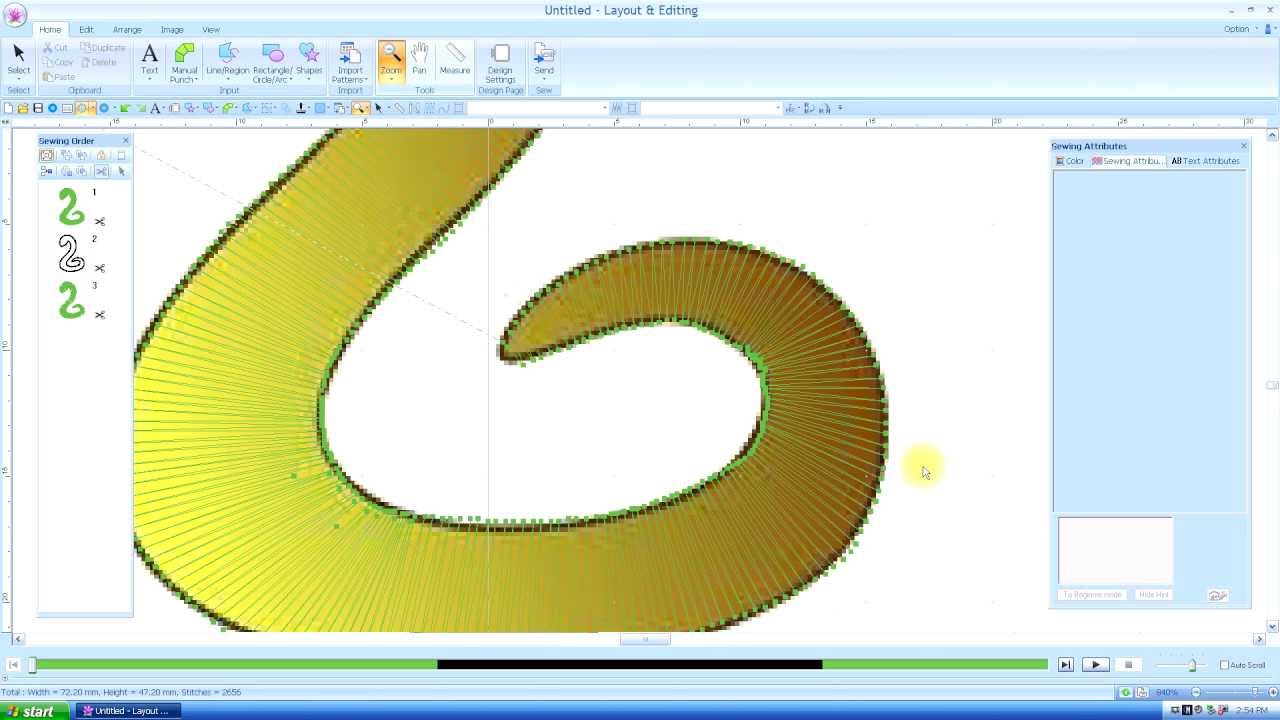Viewport: 1280px width, 720px height.
Task: Toggle the trim scissors button in Sewing Order toolbar
Action: [102, 171]
